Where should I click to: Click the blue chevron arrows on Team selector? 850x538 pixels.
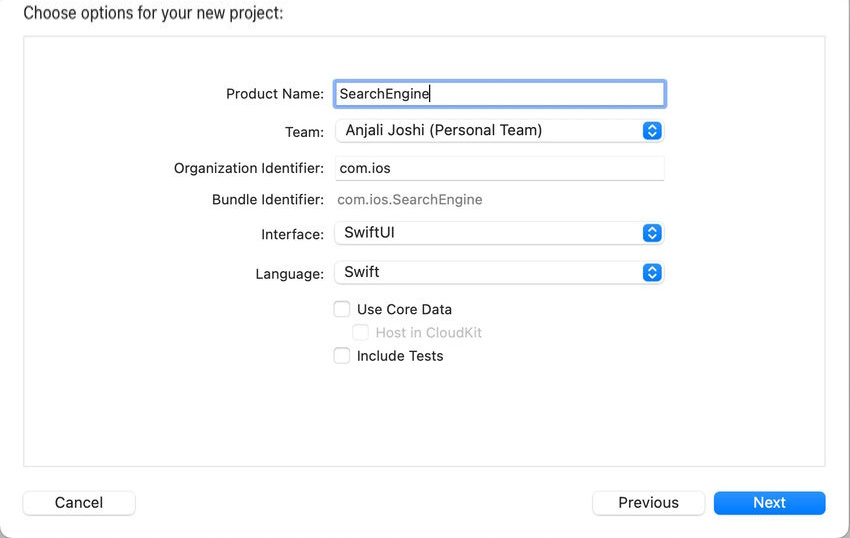[652, 130]
